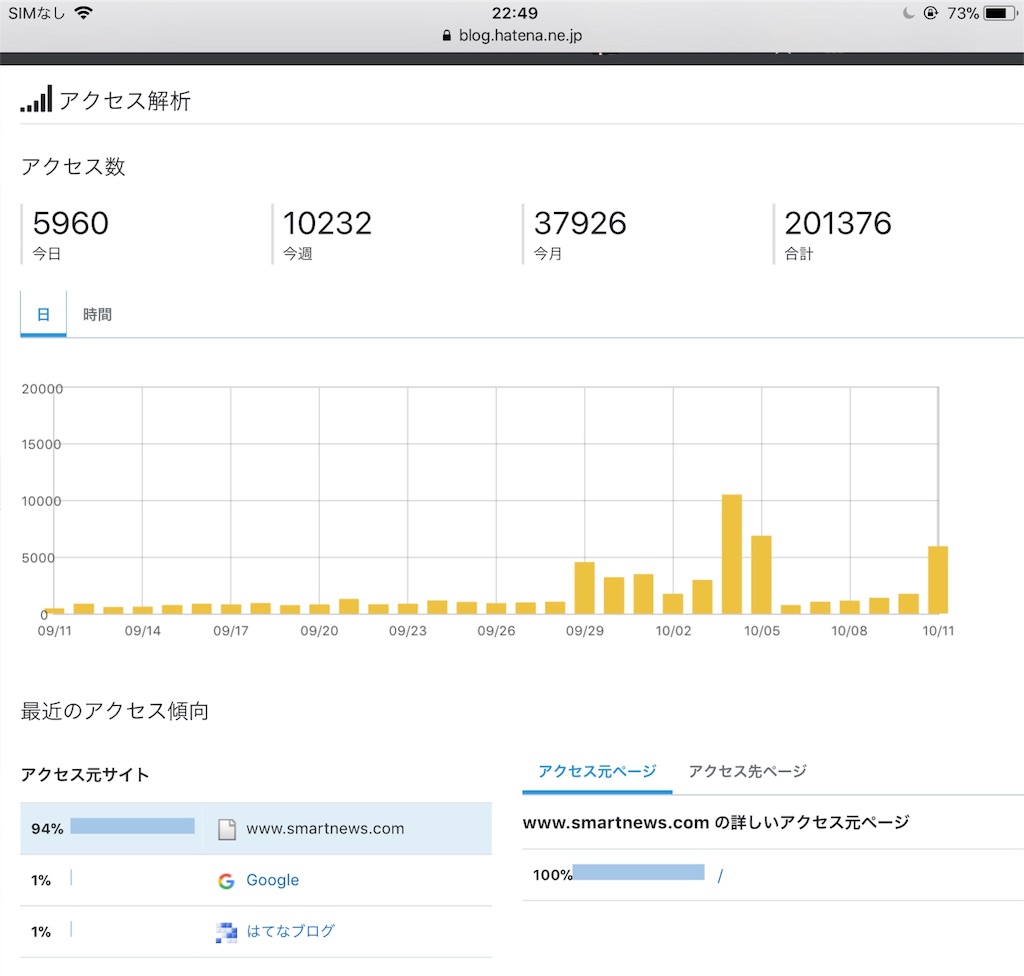Click the 最近のアクセス傾向 heading
Screen dimensions: 1024x976
tap(115, 711)
